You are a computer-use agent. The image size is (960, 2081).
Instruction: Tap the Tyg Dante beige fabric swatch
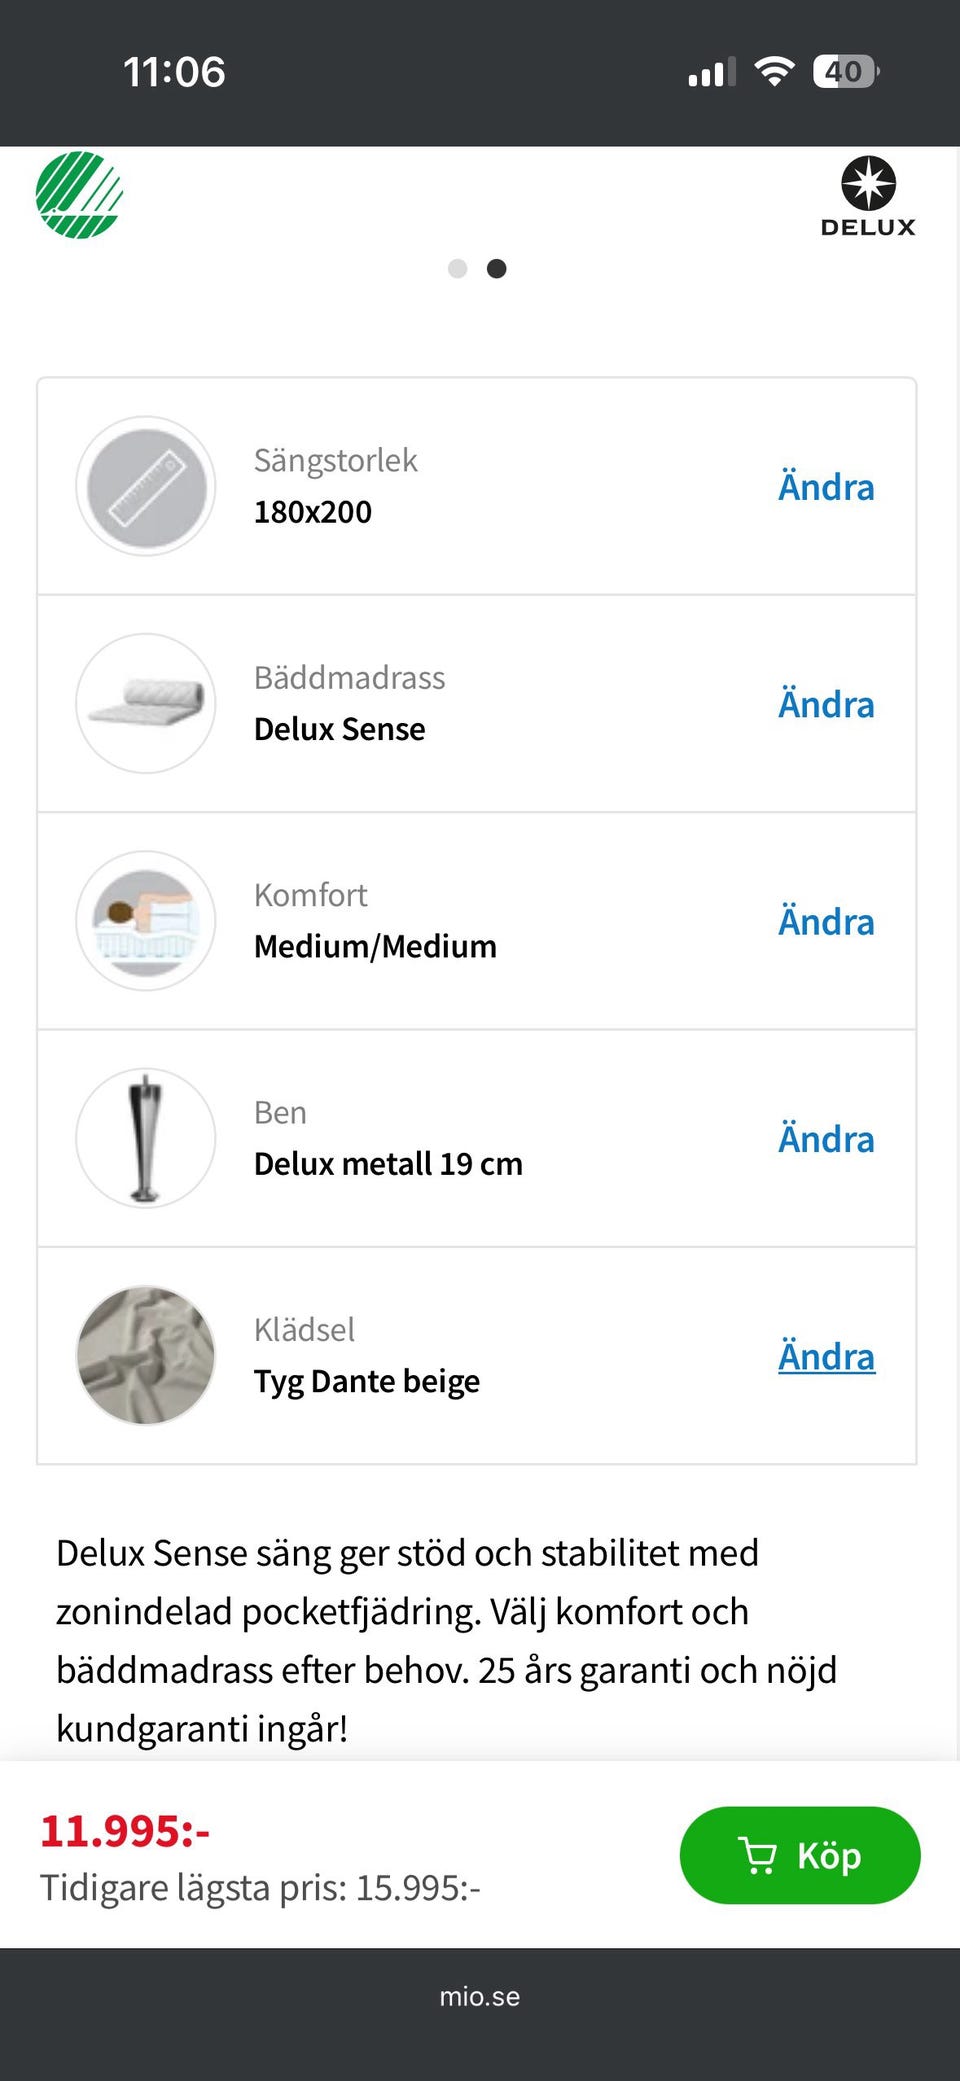[146, 1355]
